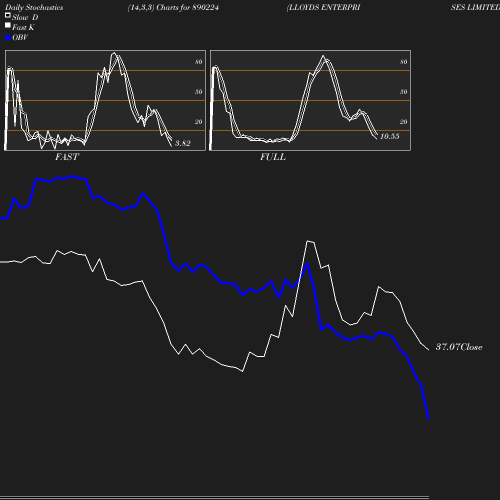The width and height of the screenshot is (500, 500).
Task: Click the FULL stochastic chart peak
Action: pos(323,56)
